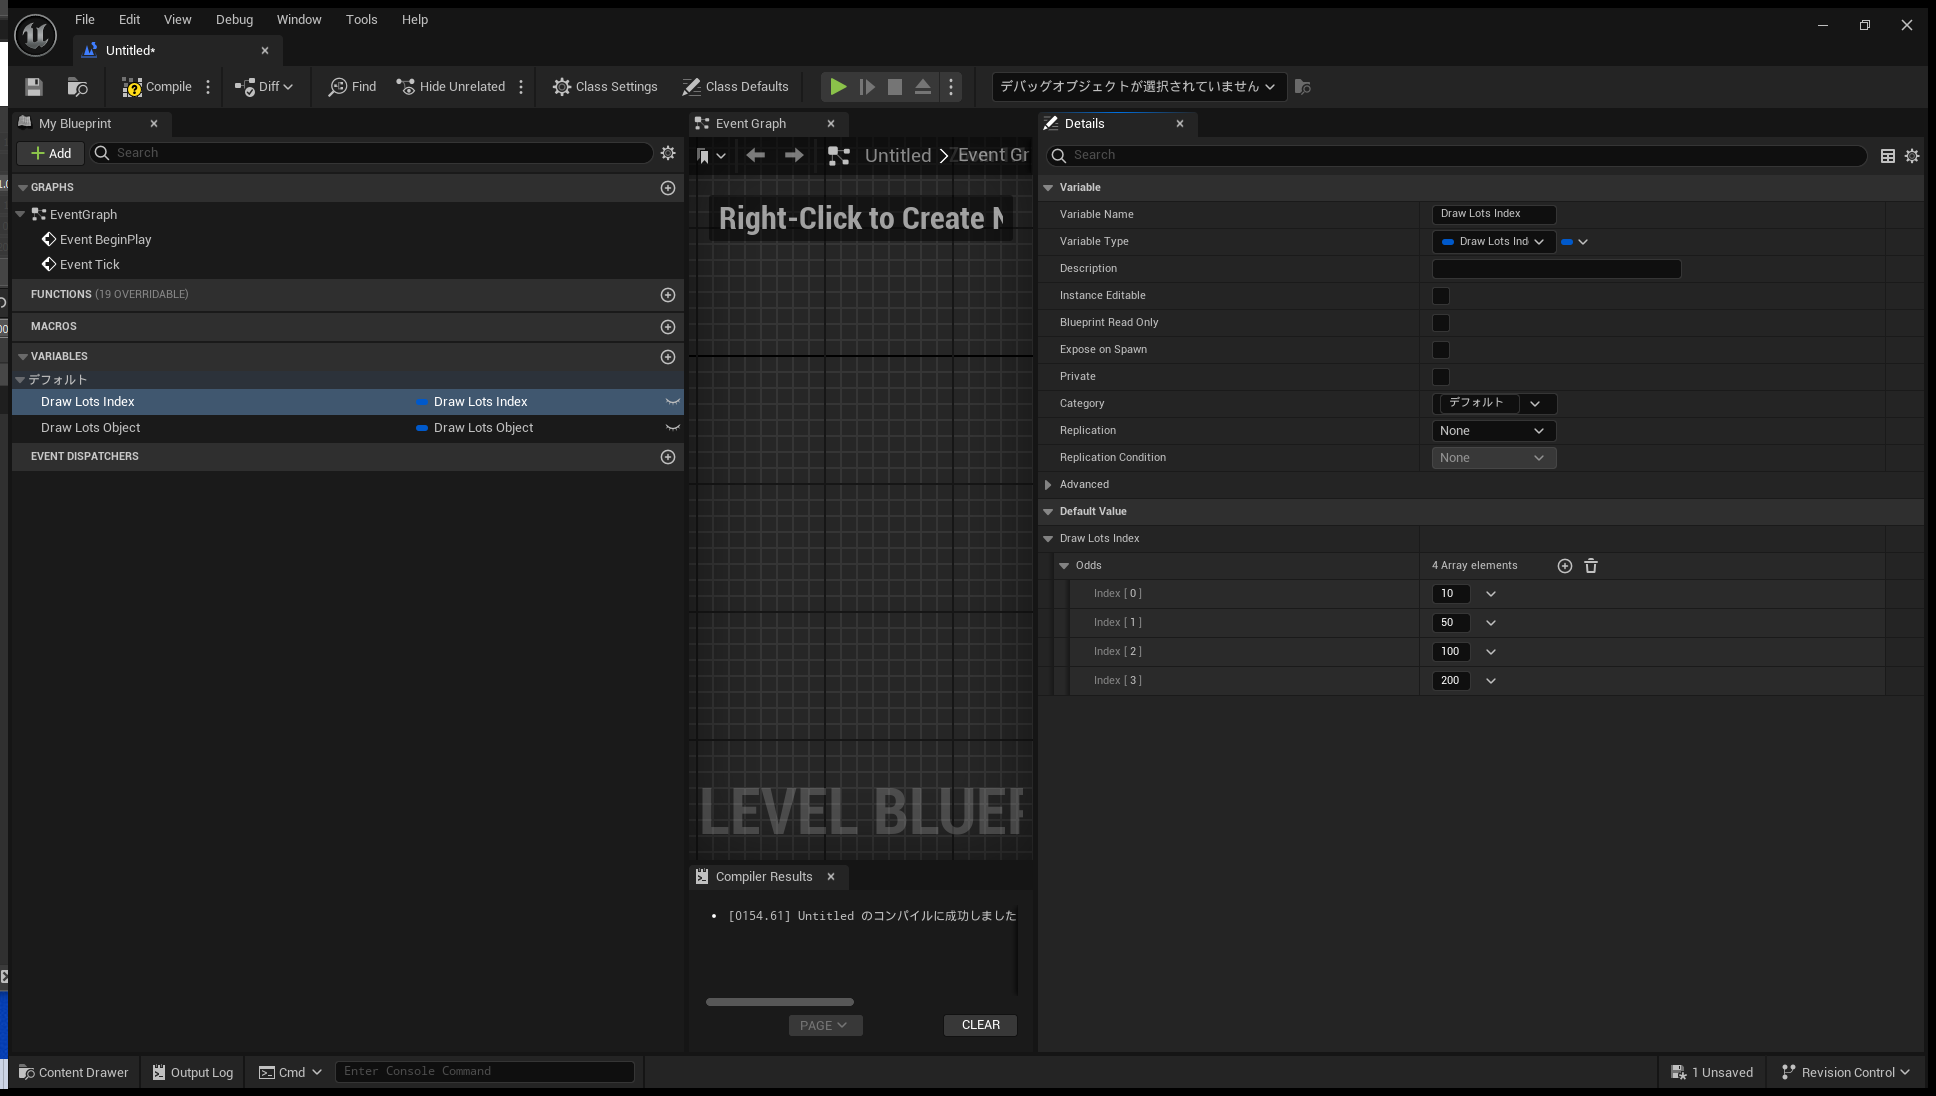
Task: Open compile options menu dots
Action: point(208,87)
